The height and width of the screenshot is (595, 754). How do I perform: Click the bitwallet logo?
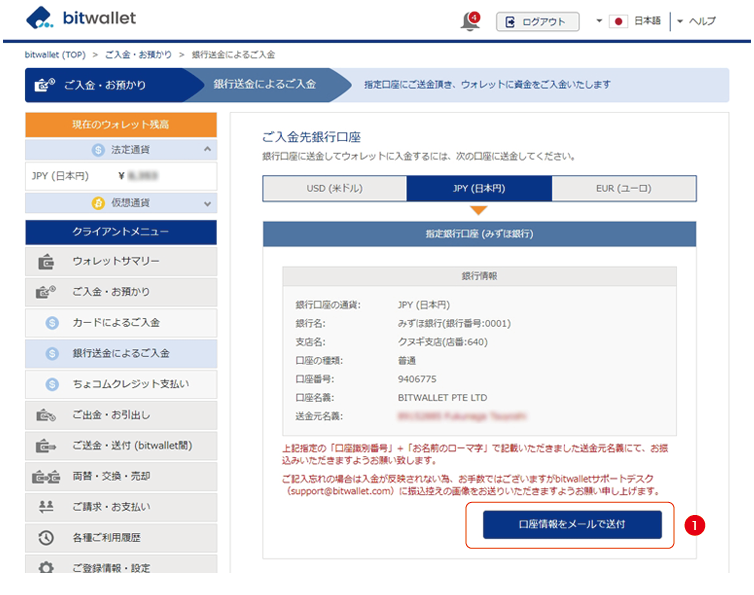pyautogui.click(x=81, y=18)
